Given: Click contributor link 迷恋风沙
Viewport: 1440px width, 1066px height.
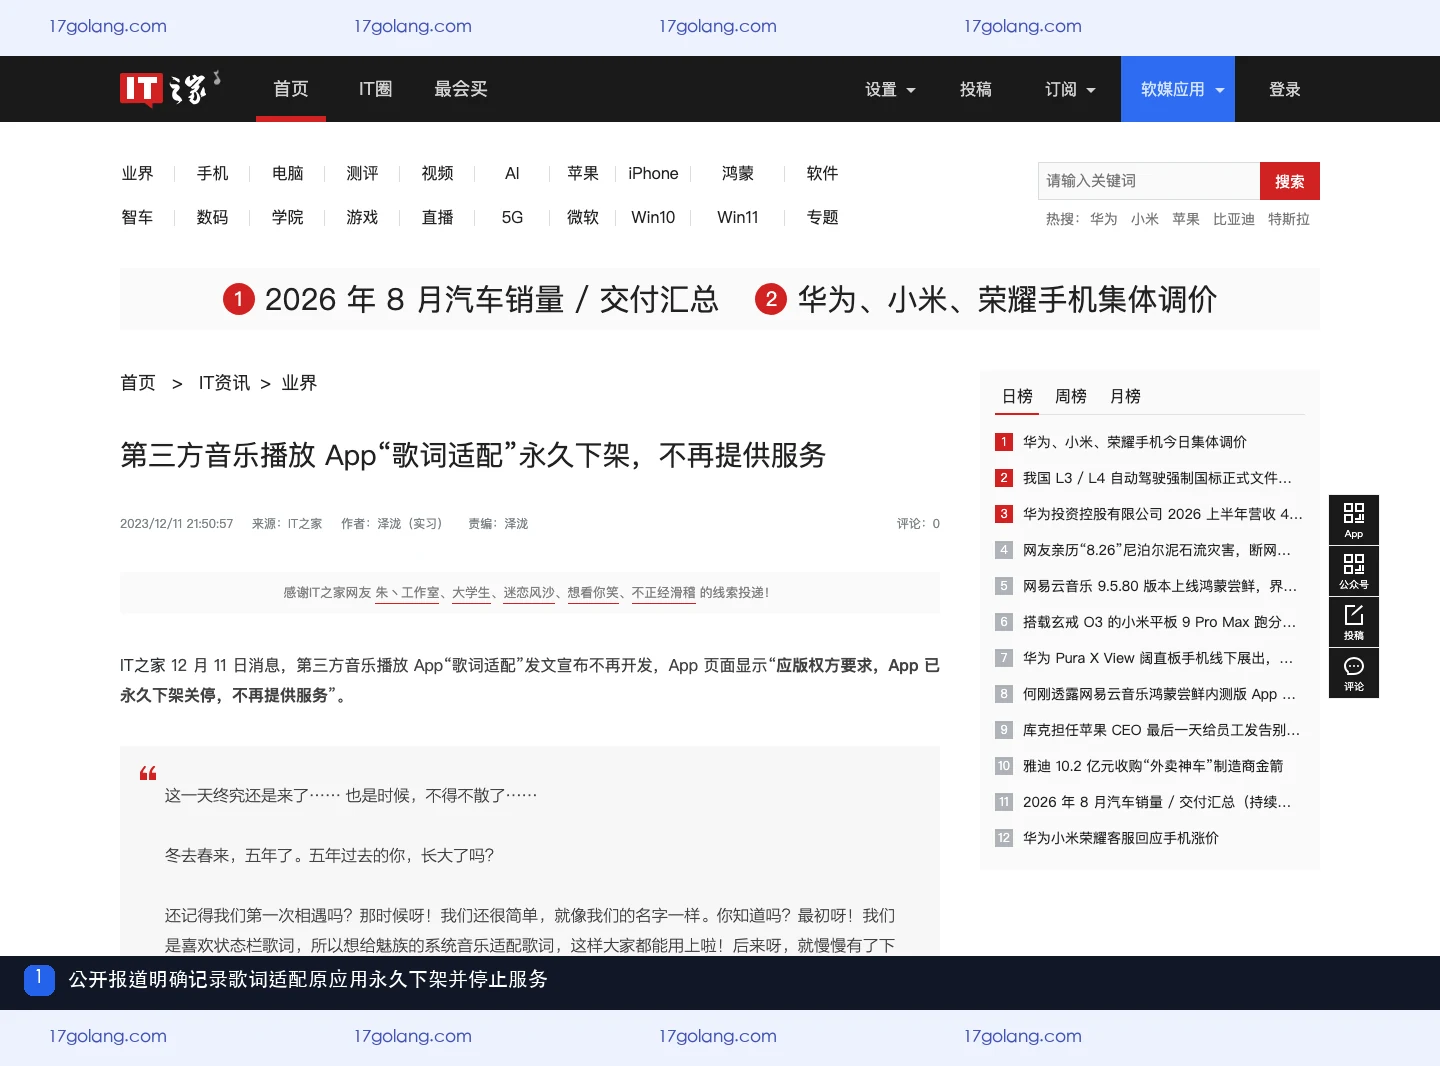Looking at the screenshot, I should [x=529, y=593].
